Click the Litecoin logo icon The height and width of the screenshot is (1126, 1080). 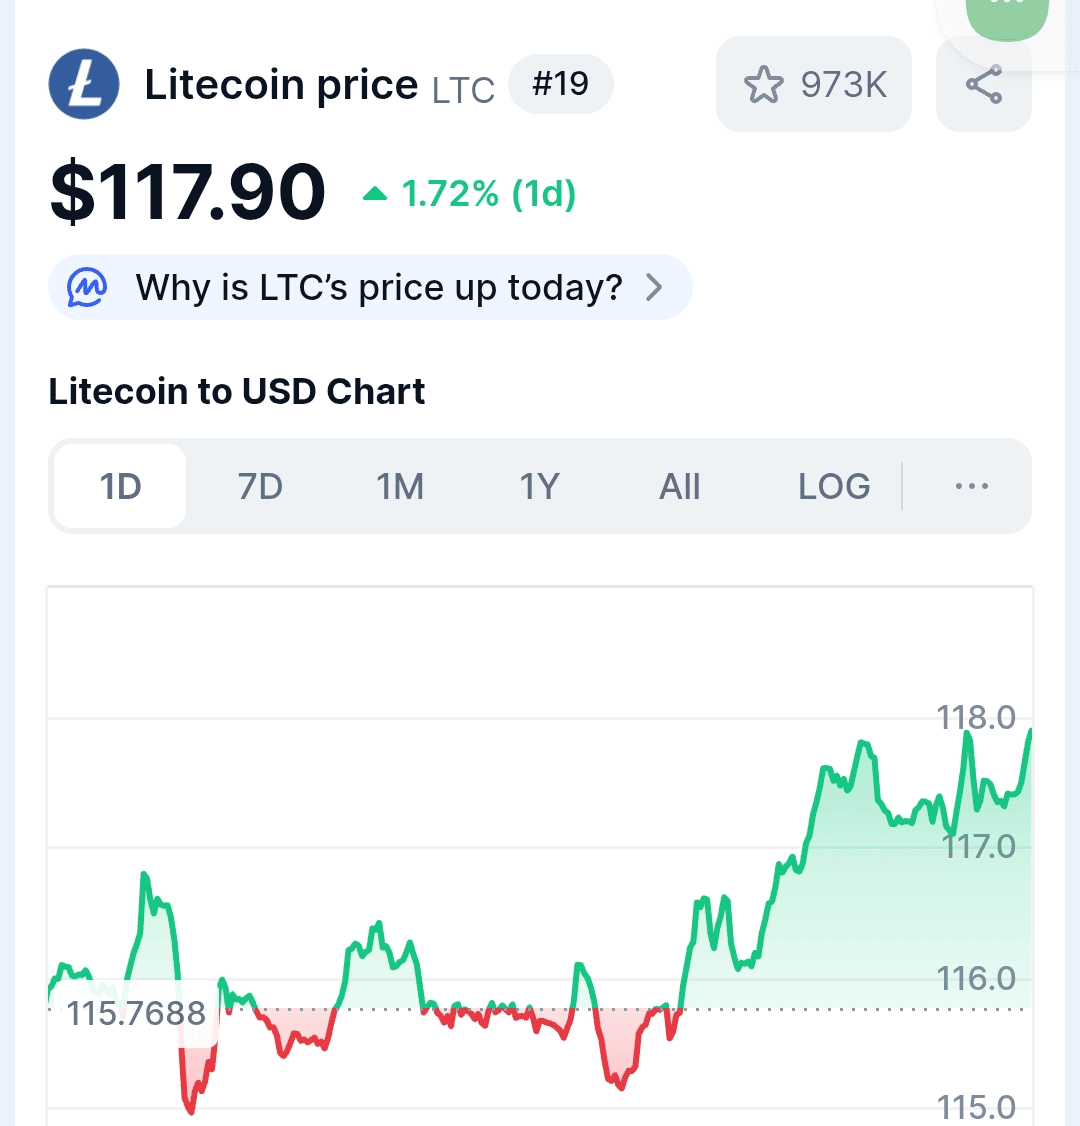84,84
